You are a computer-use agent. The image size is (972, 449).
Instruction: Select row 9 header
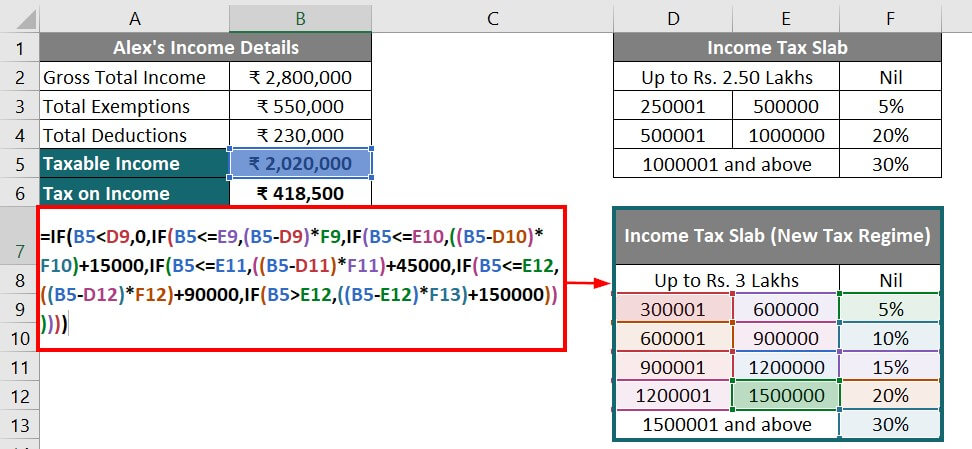[x=20, y=309]
